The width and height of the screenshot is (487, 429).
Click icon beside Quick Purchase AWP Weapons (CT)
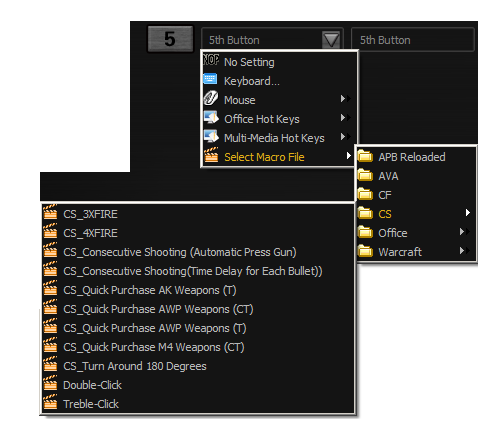(50, 307)
